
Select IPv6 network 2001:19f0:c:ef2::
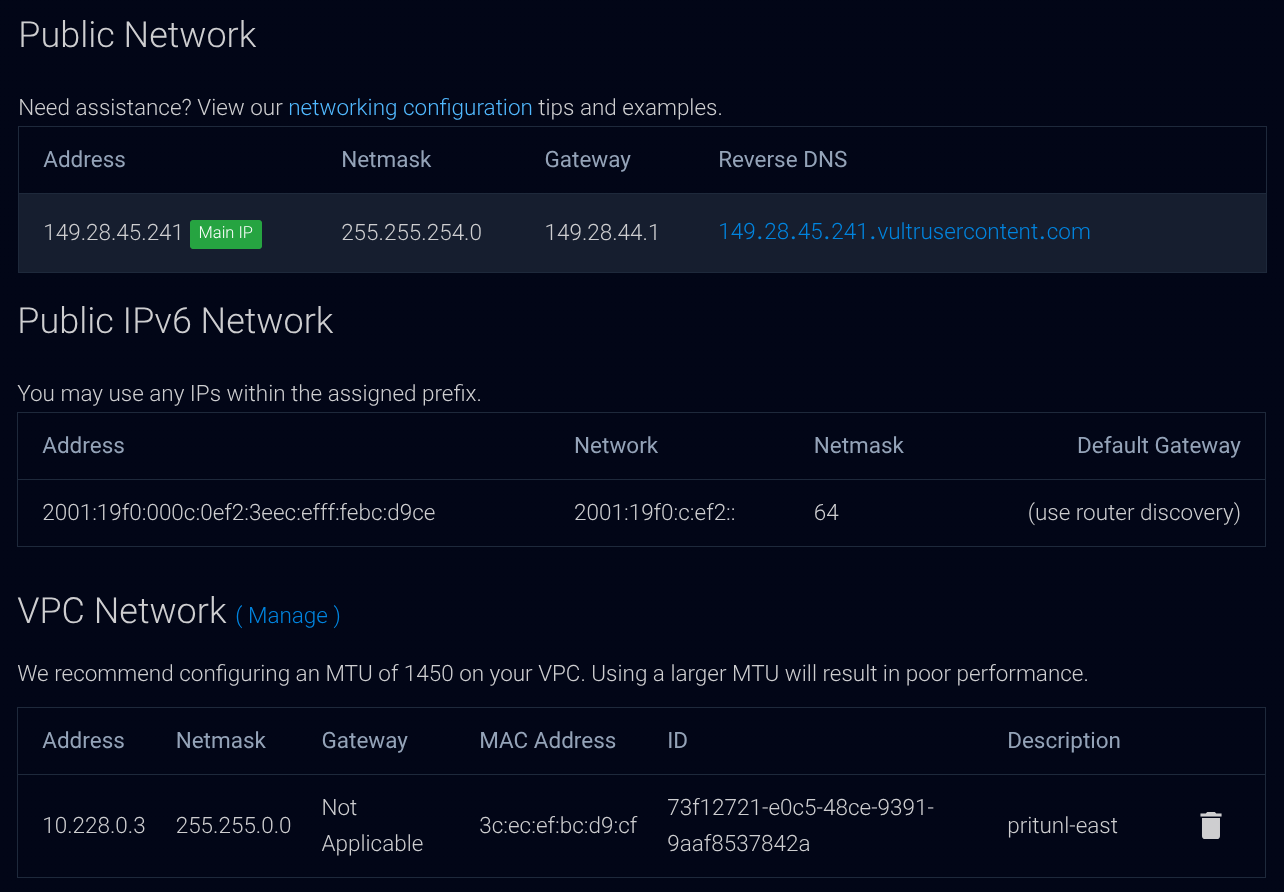coord(655,513)
